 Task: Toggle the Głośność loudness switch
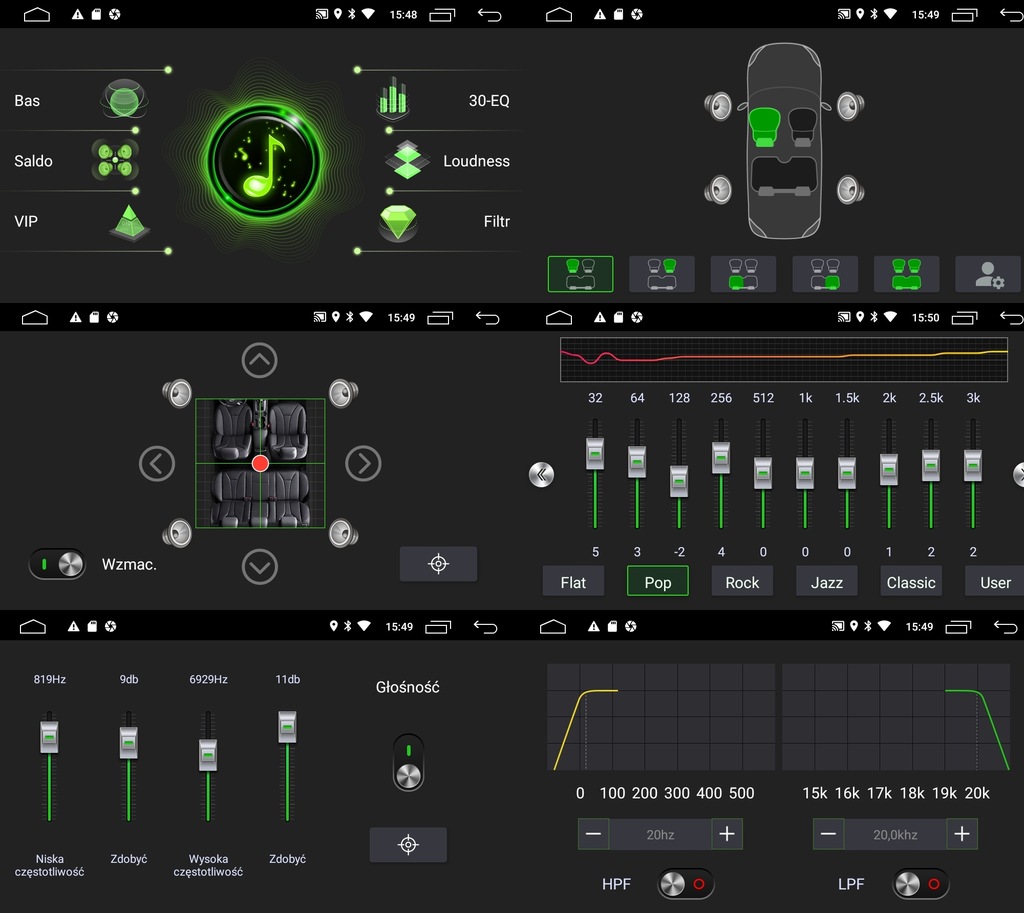pyautogui.click(x=408, y=762)
